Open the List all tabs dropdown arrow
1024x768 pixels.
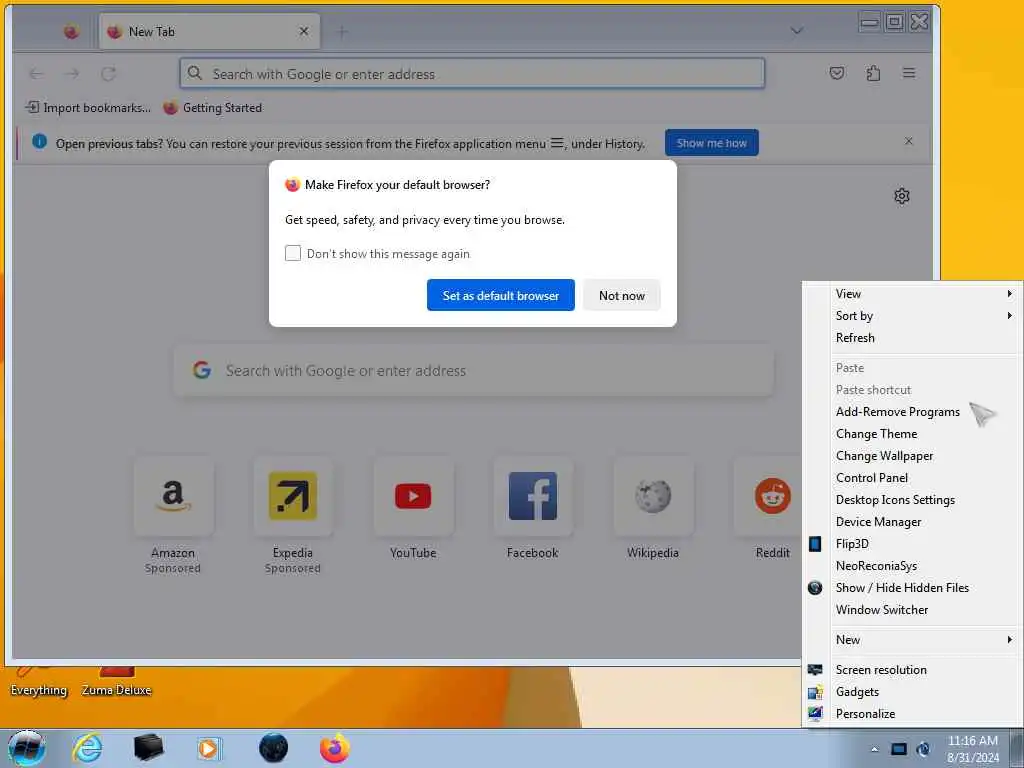tap(796, 31)
